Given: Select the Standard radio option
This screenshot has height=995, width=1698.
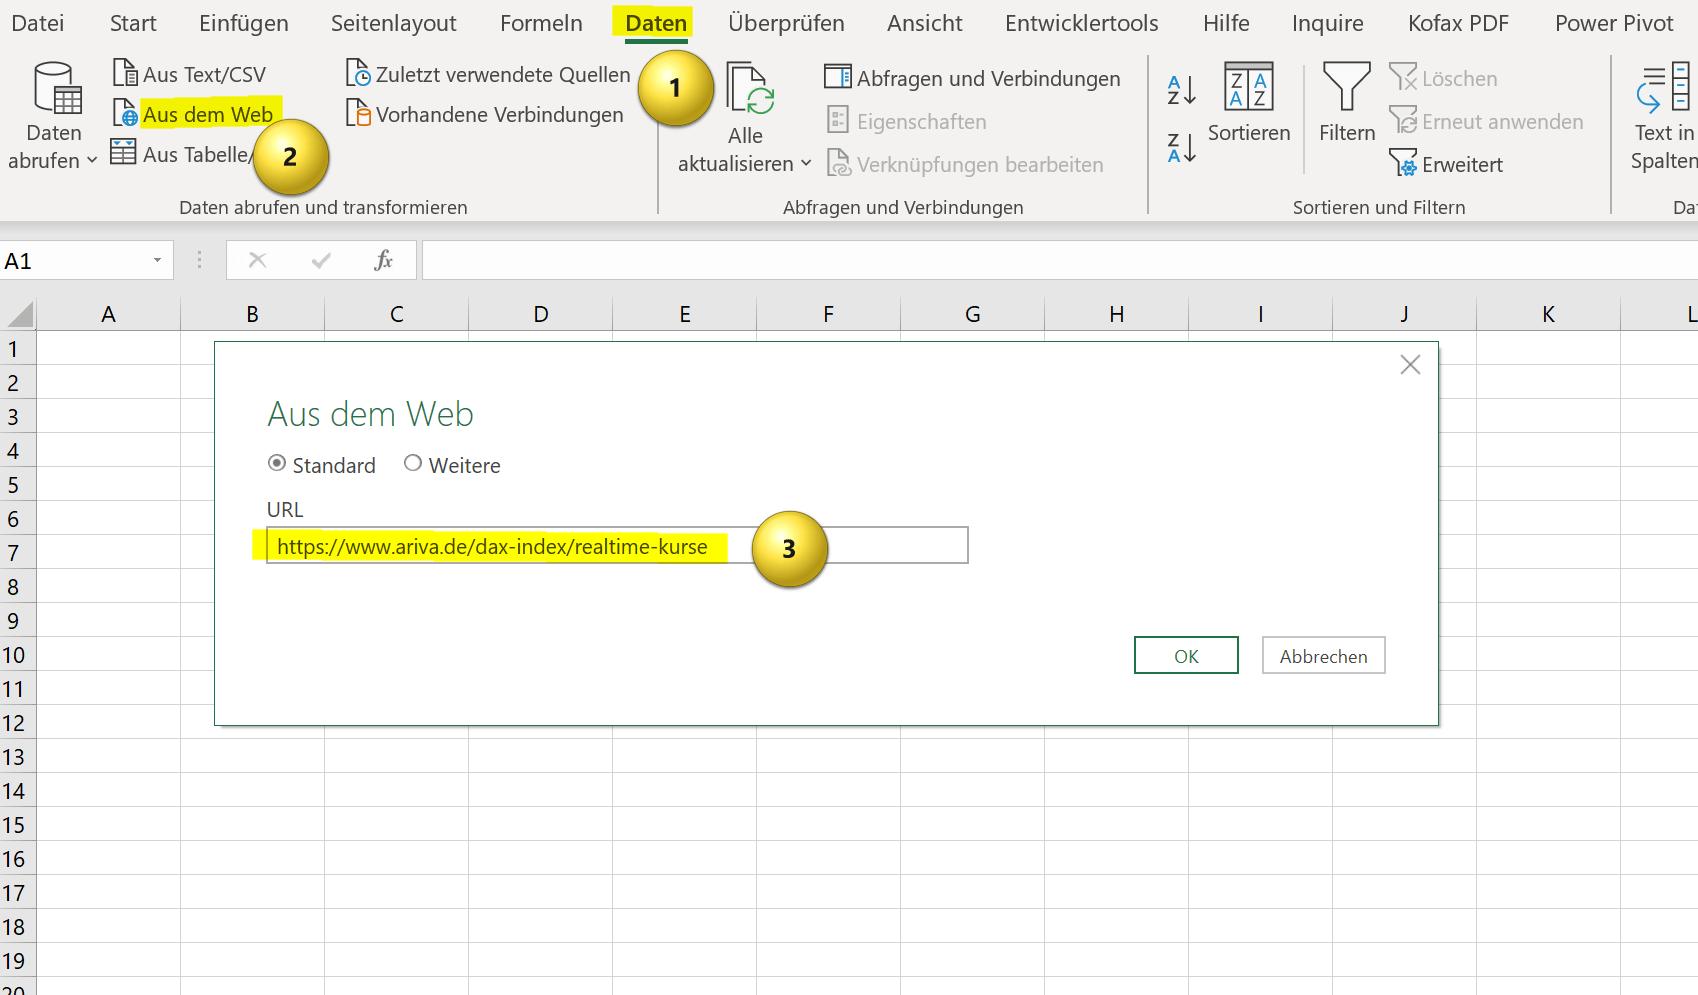Looking at the screenshot, I should coord(277,463).
